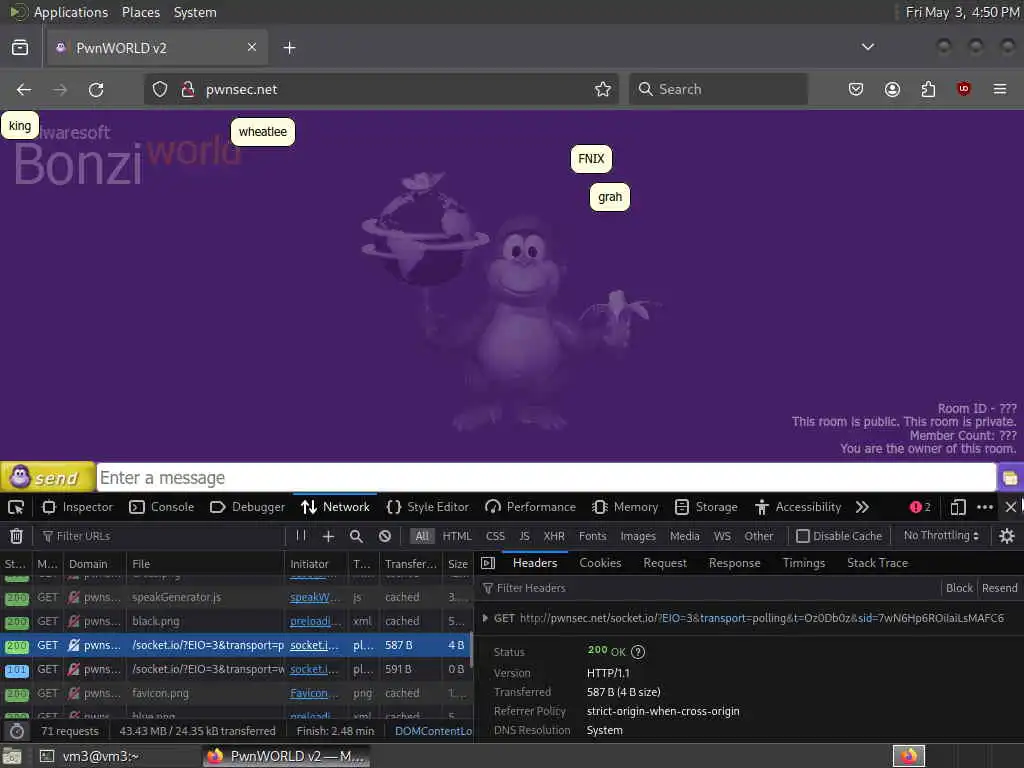Open the uBlock Origin extension icon
Screen dimensions: 1024x768
coord(964,89)
